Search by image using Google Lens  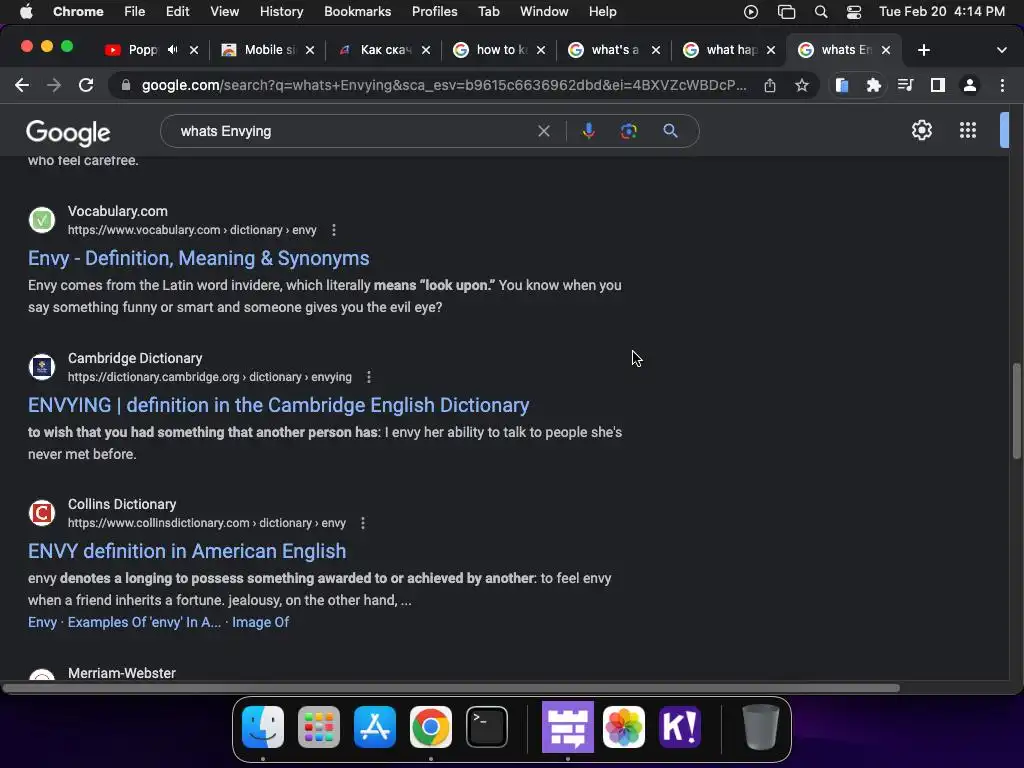pyautogui.click(x=628, y=131)
